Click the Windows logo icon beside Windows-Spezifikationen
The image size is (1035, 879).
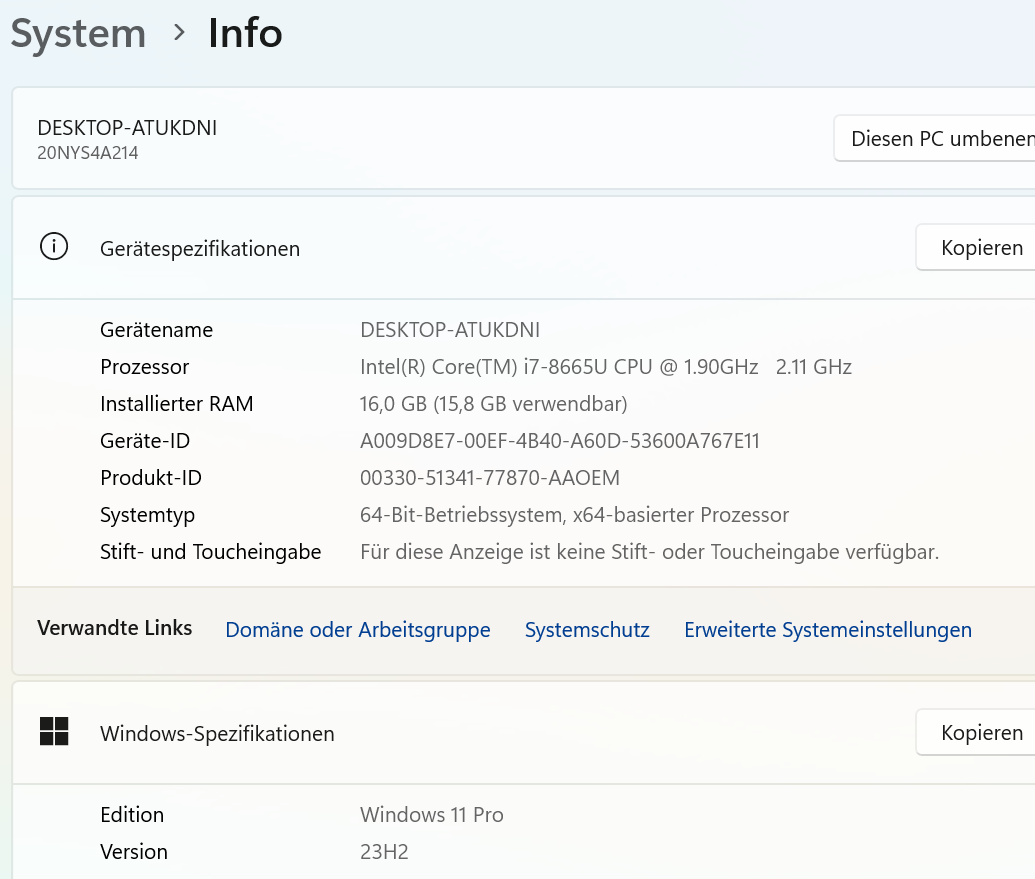(54, 731)
